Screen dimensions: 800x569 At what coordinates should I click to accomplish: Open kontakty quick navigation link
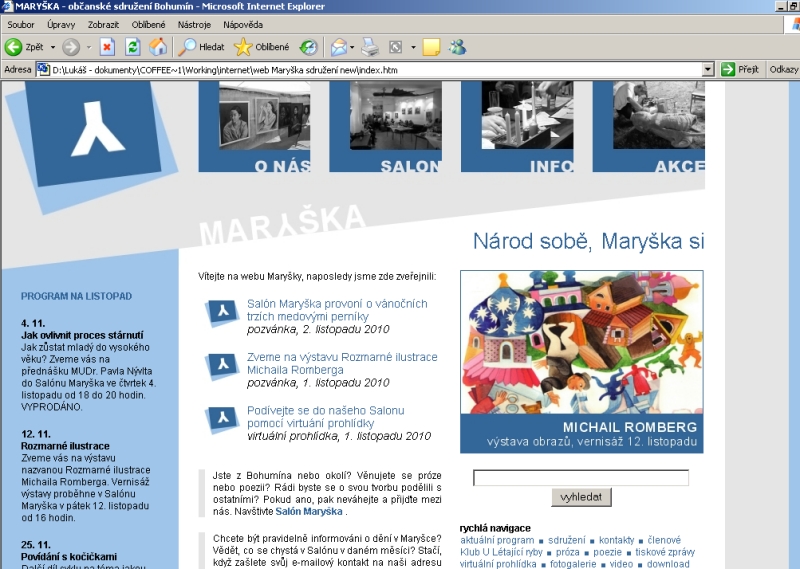click(616, 540)
